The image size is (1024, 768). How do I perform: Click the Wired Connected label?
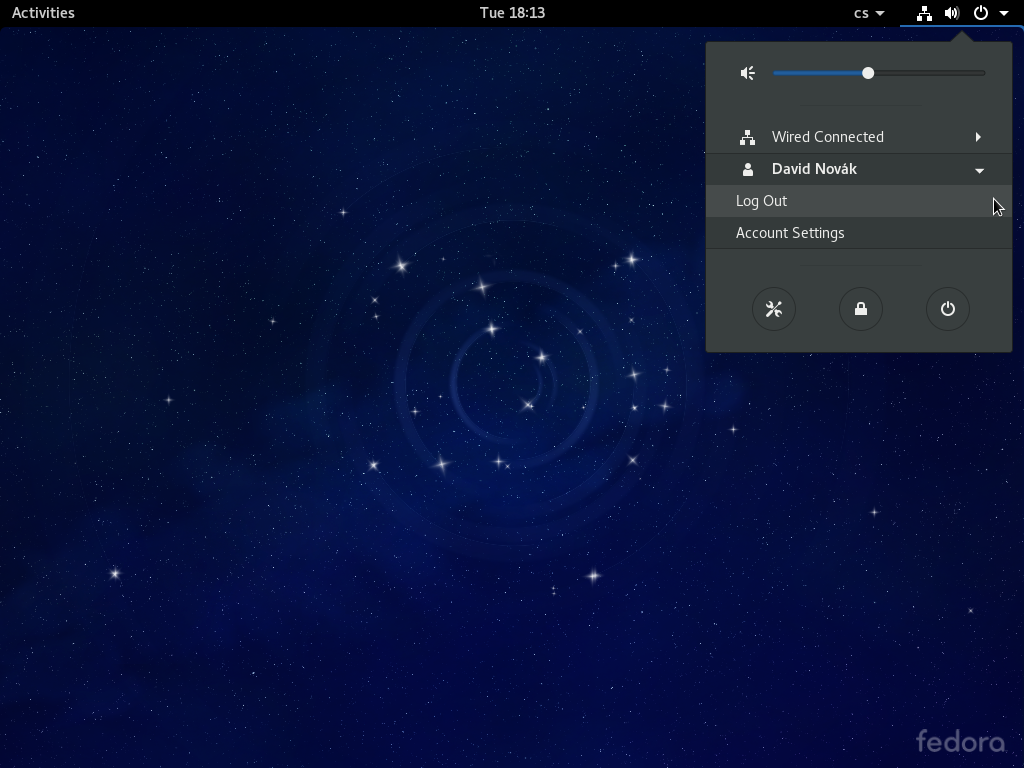827,137
